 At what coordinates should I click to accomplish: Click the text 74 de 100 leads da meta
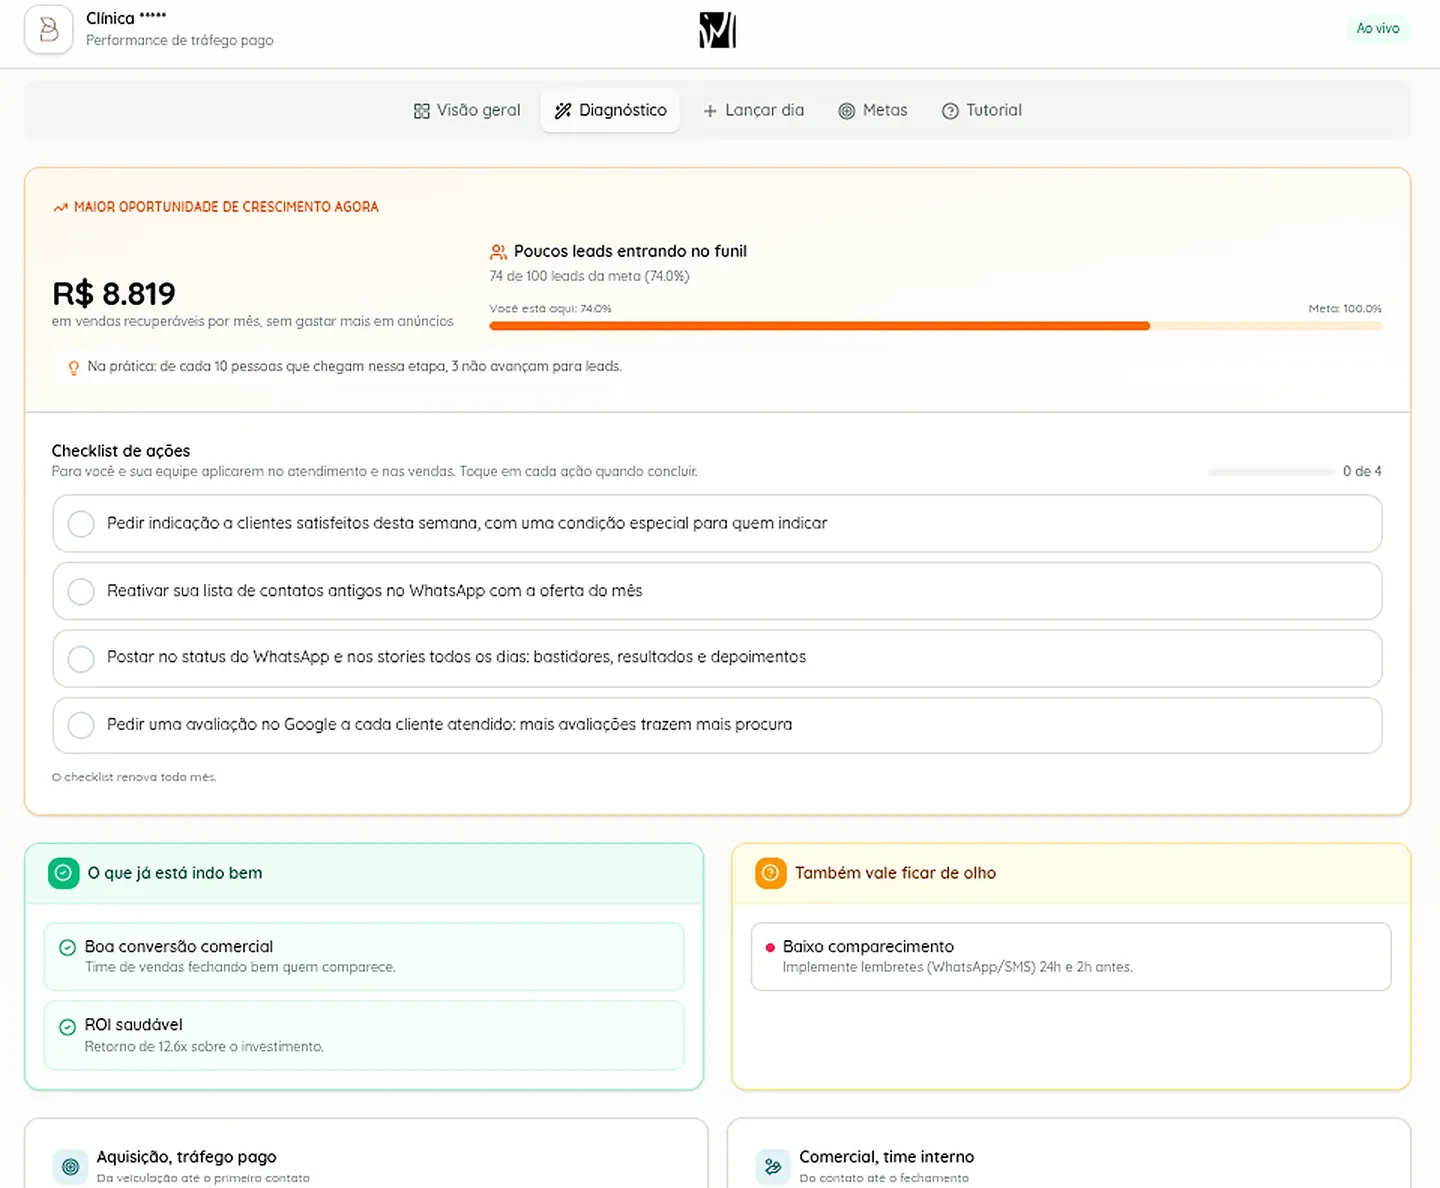(x=589, y=276)
